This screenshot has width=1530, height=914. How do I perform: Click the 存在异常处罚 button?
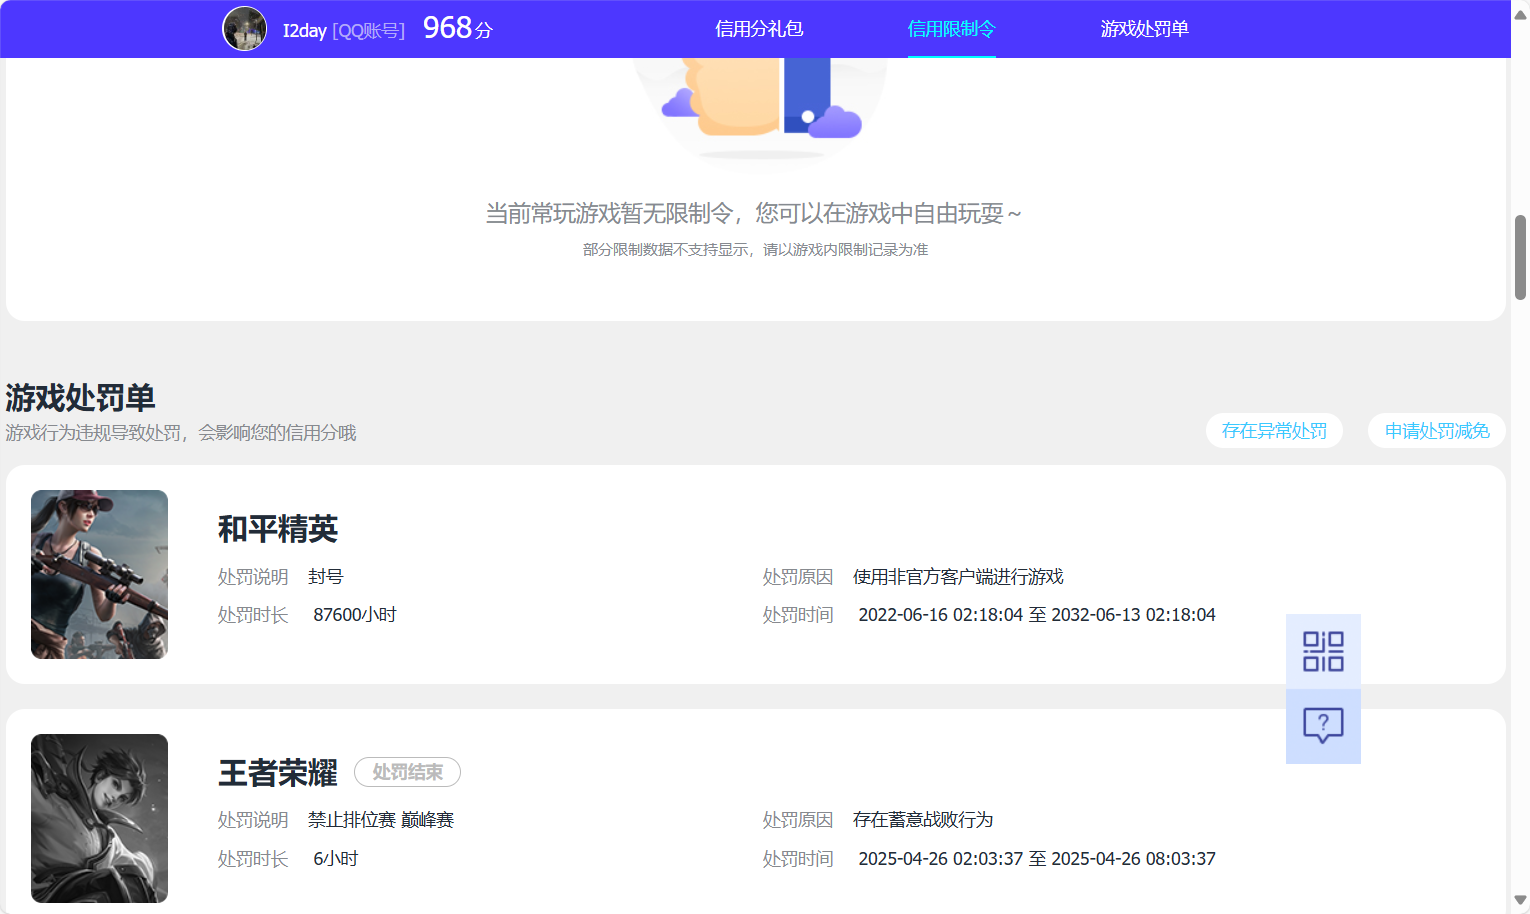tap(1274, 431)
